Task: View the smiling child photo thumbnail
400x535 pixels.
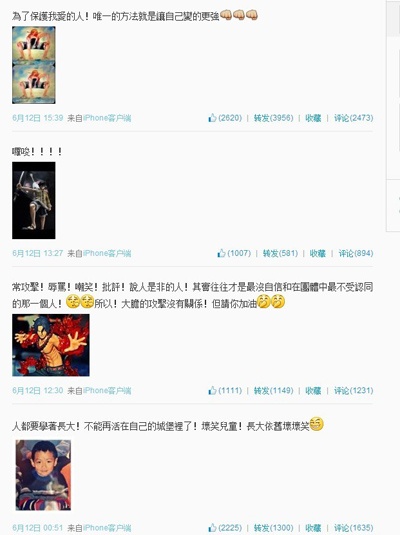Action: (43, 475)
